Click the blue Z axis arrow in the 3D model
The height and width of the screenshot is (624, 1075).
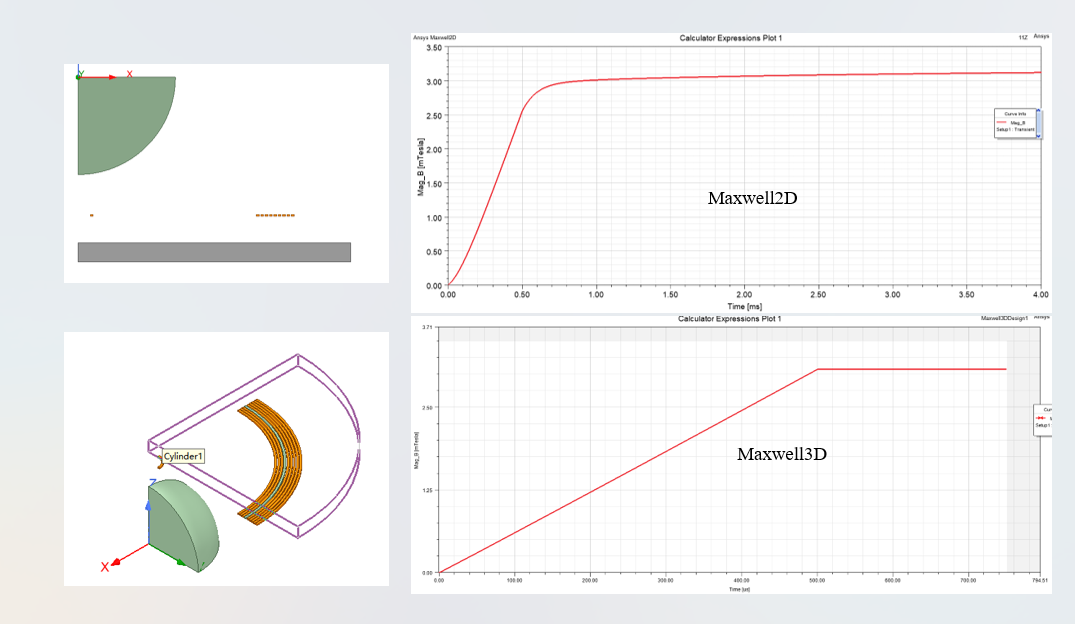click(148, 506)
